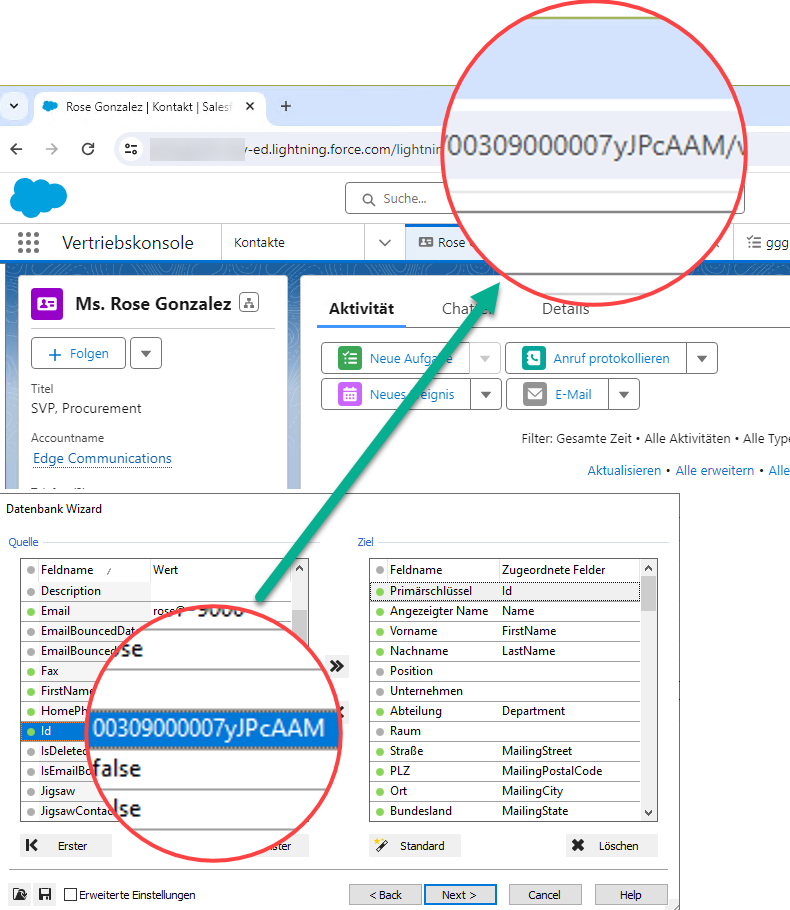Screen dimensions: 790x910
Task: Select the Aktivität tab
Action: click(361, 309)
